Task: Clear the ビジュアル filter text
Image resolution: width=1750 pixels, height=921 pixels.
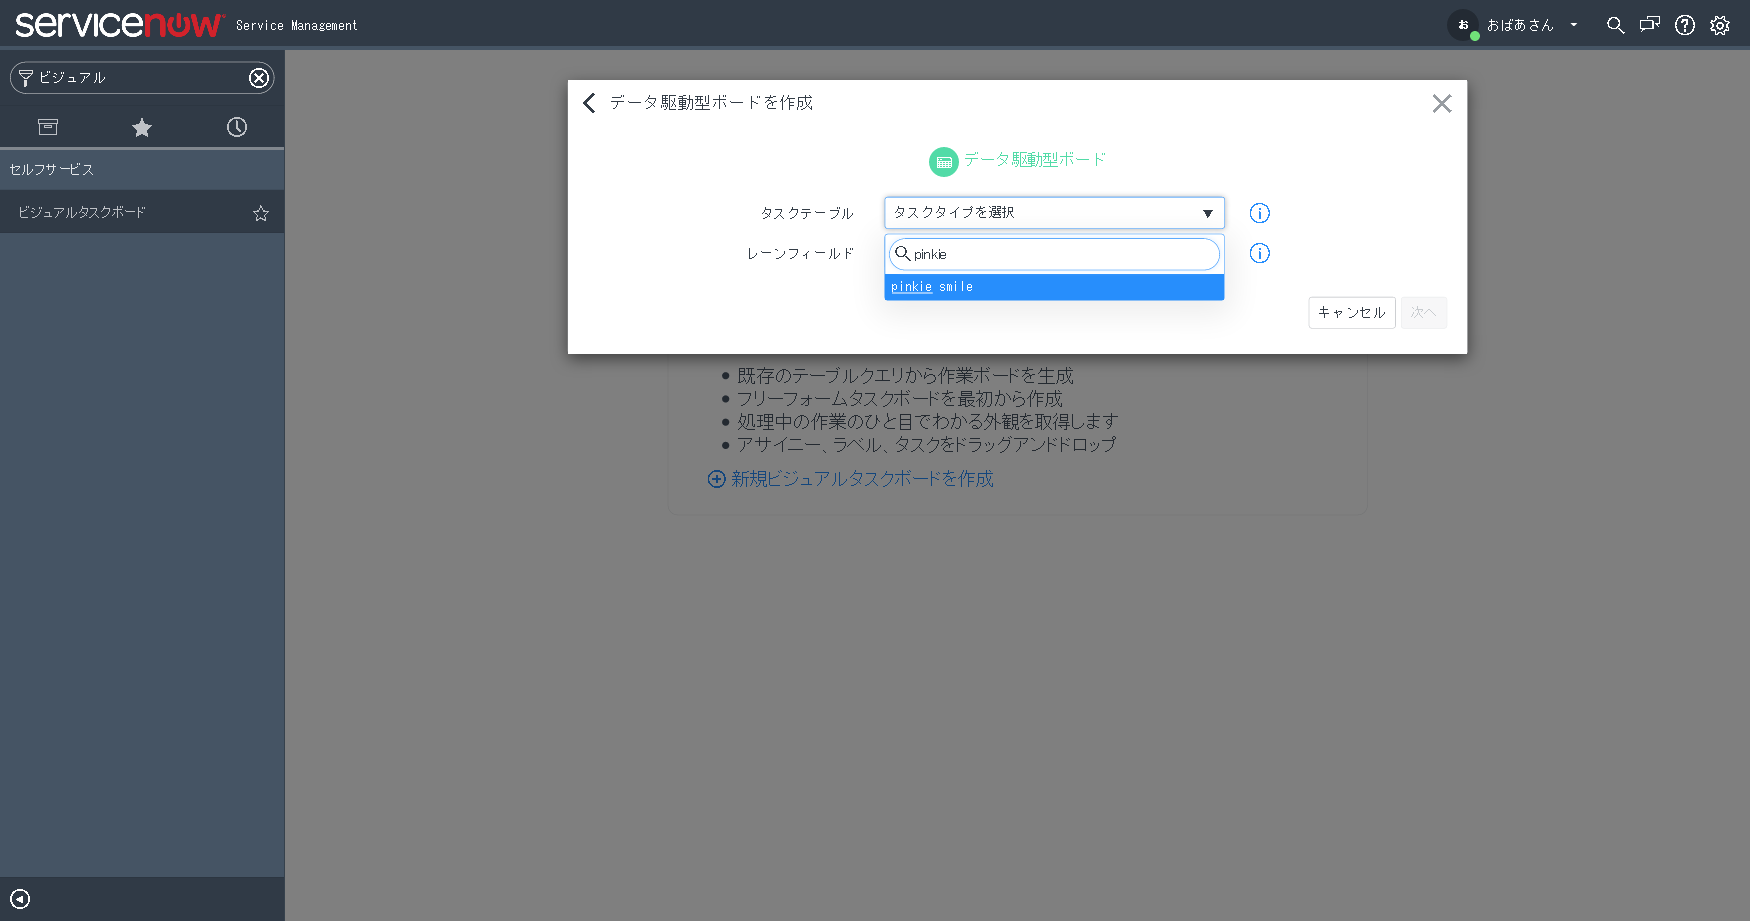Action: click(x=259, y=77)
